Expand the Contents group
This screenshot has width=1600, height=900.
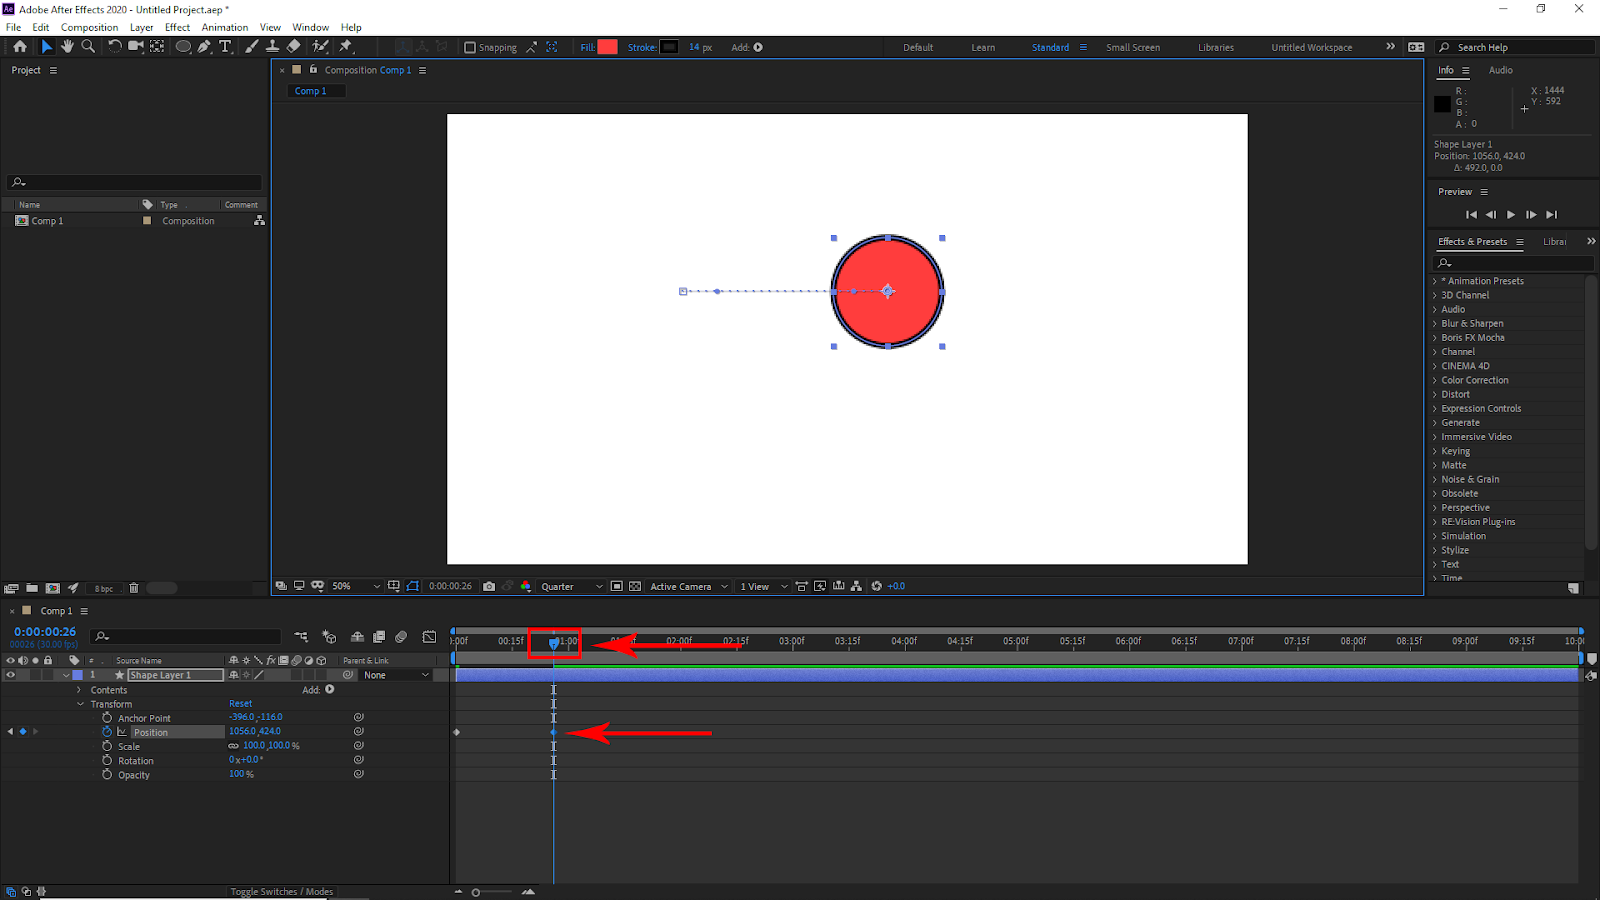point(79,690)
